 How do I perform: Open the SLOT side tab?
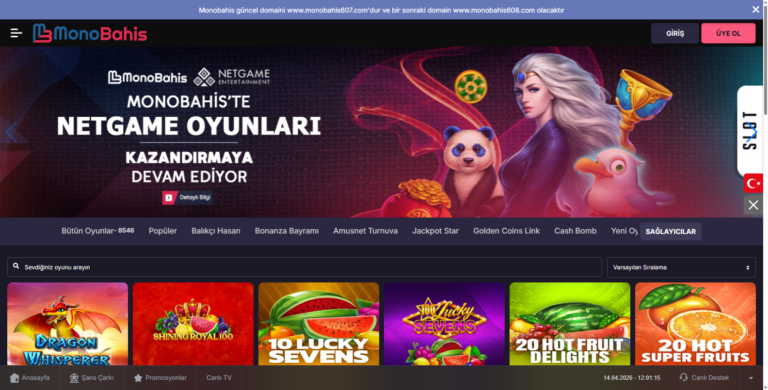(749, 131)
